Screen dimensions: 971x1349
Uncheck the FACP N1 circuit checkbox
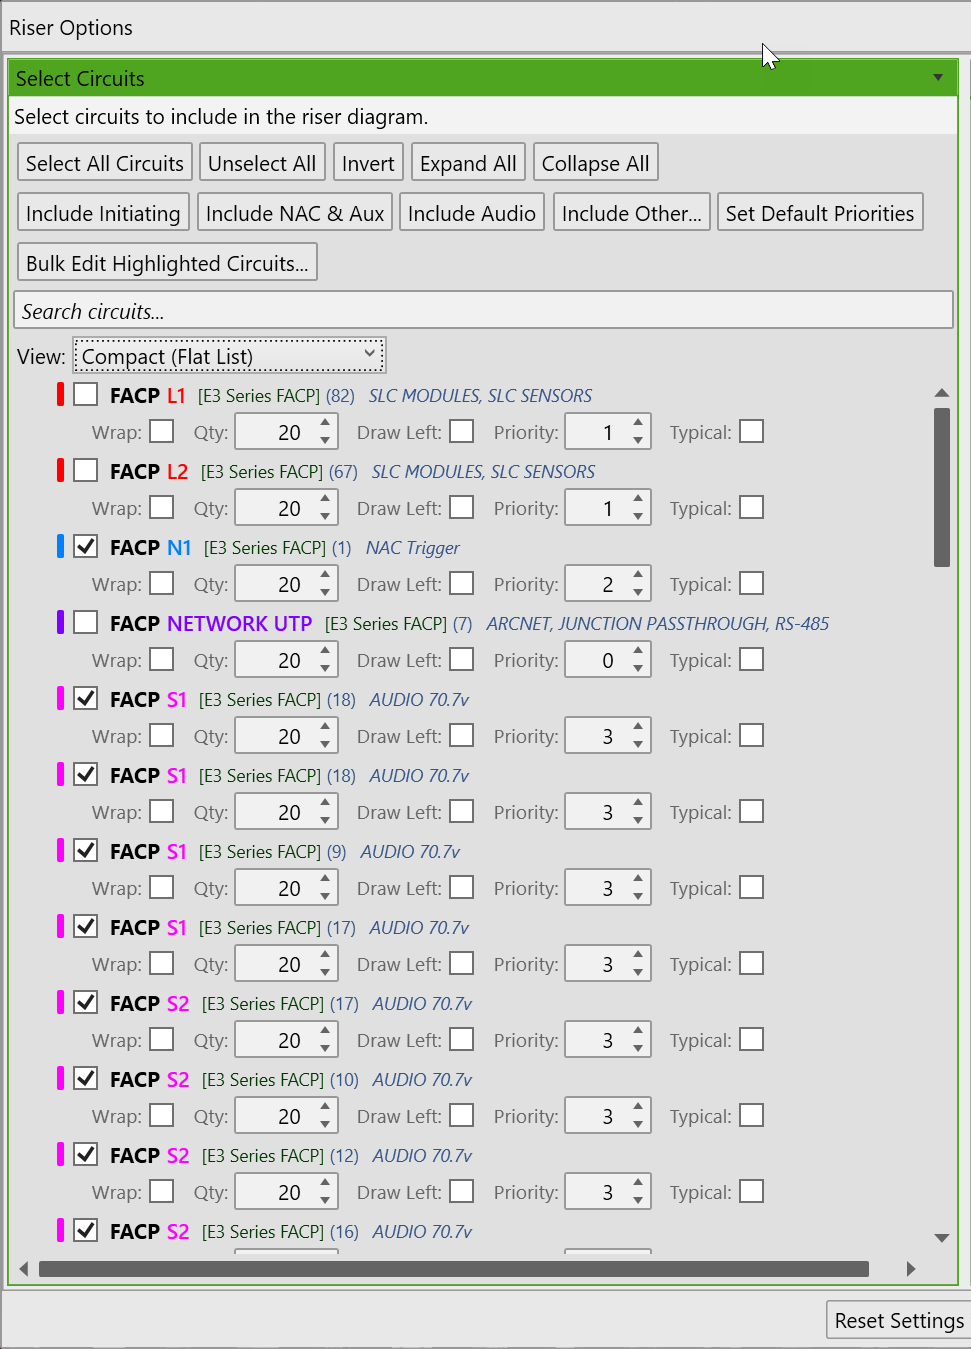(86, 546)
